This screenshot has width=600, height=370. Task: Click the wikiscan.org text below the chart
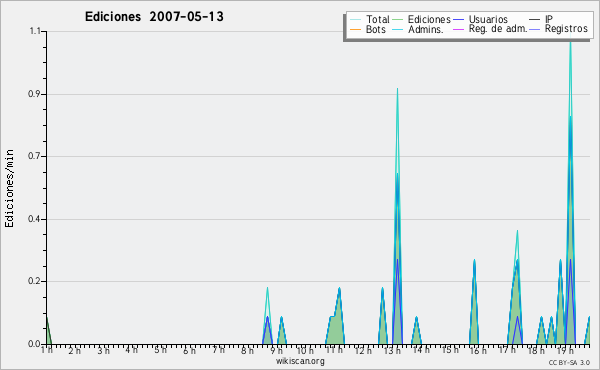pyautogui.click(x=300, y=361)
